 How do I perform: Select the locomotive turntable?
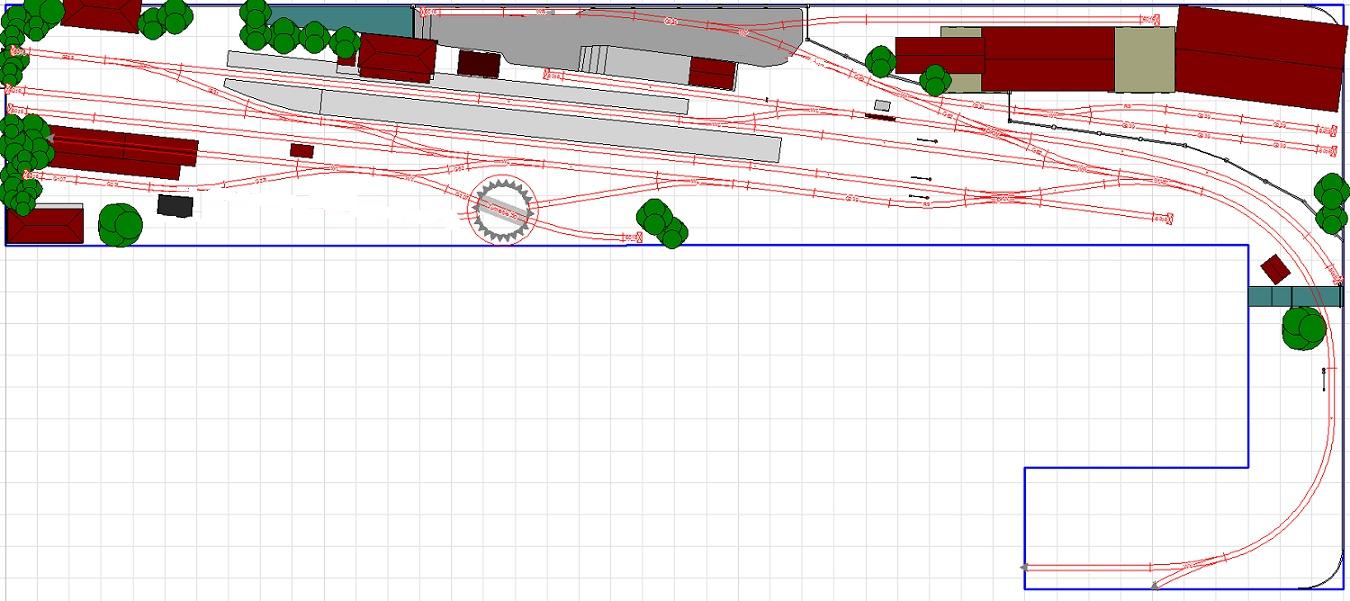(x=503, y=210)
